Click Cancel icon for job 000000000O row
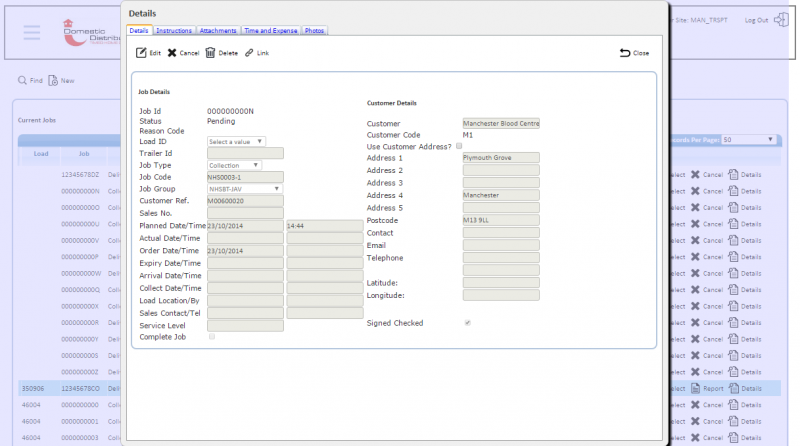 pos(695,207)
